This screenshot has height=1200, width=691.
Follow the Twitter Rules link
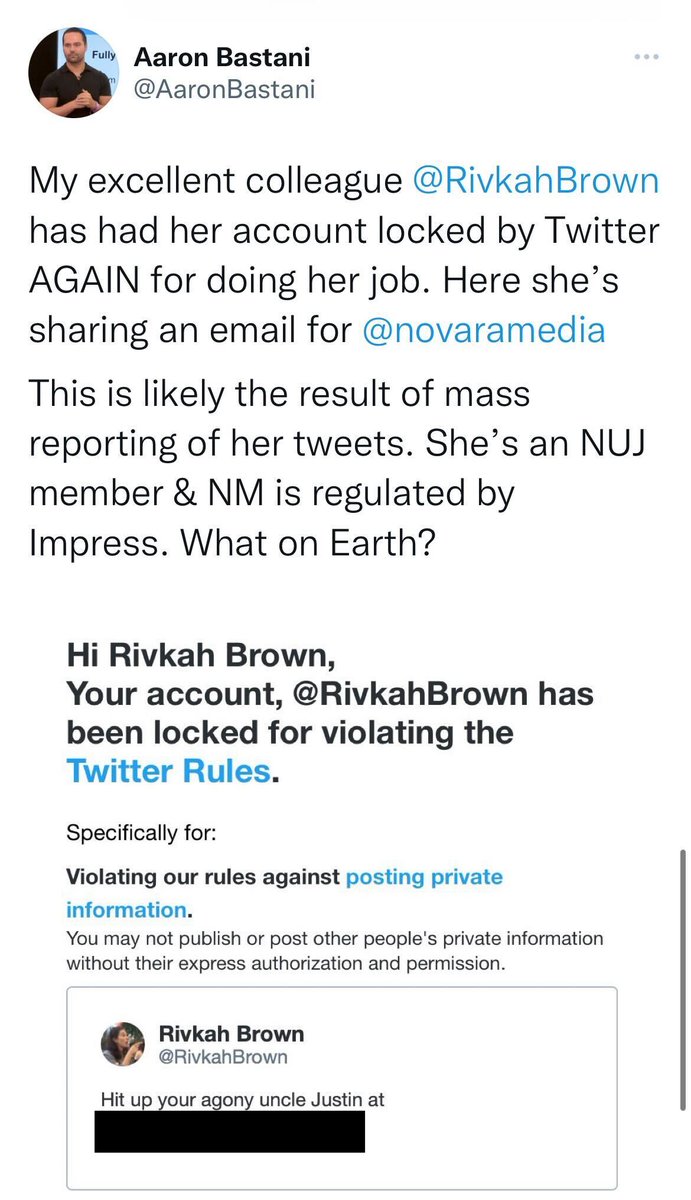168,771
